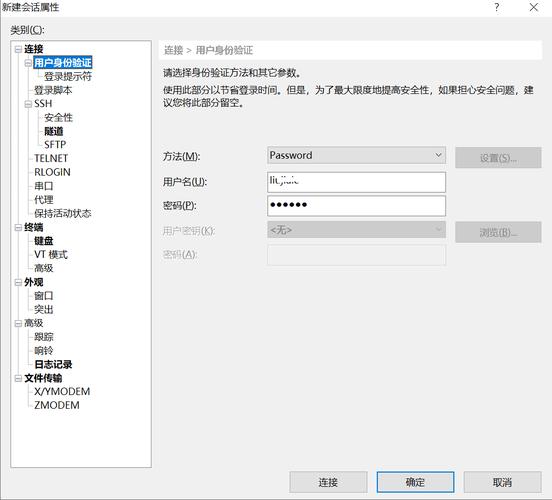Open 键盘 settings page
Screen dimensions: 552x500
pos(44,241)
